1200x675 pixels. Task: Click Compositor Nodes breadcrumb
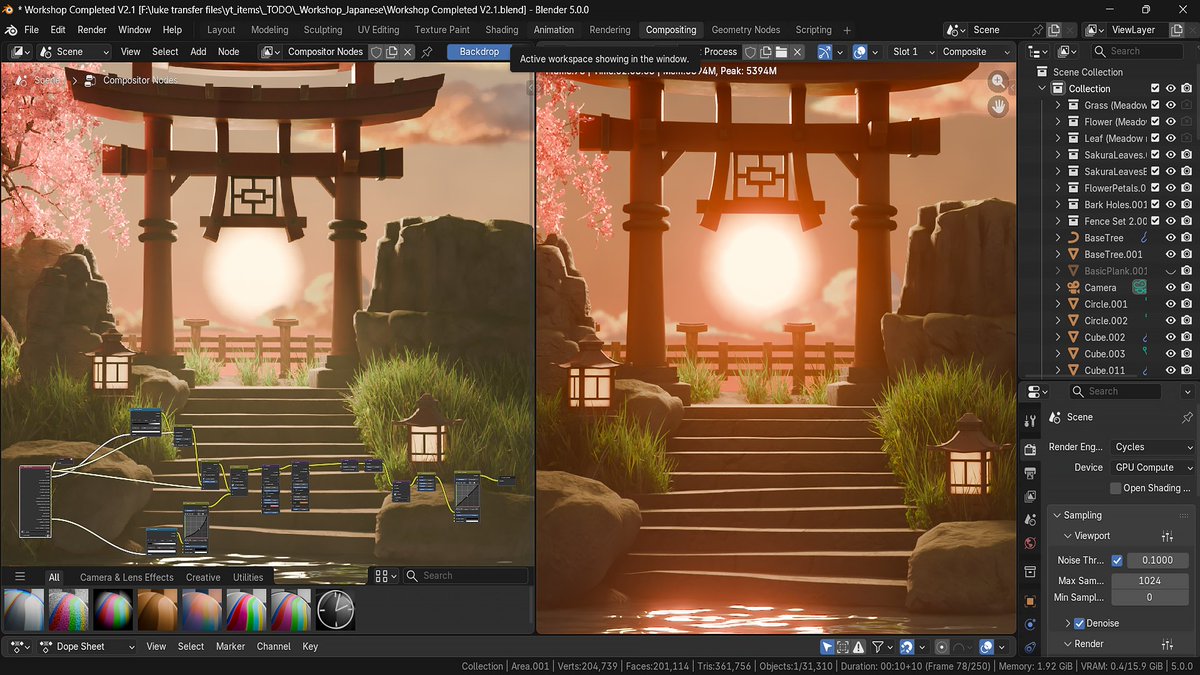[140, 80]
